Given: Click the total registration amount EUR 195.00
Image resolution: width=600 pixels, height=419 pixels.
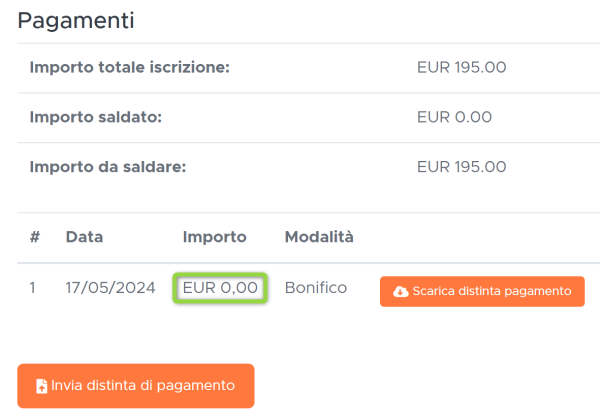Looking at the screenshot, I should click(x=461, y=67).
